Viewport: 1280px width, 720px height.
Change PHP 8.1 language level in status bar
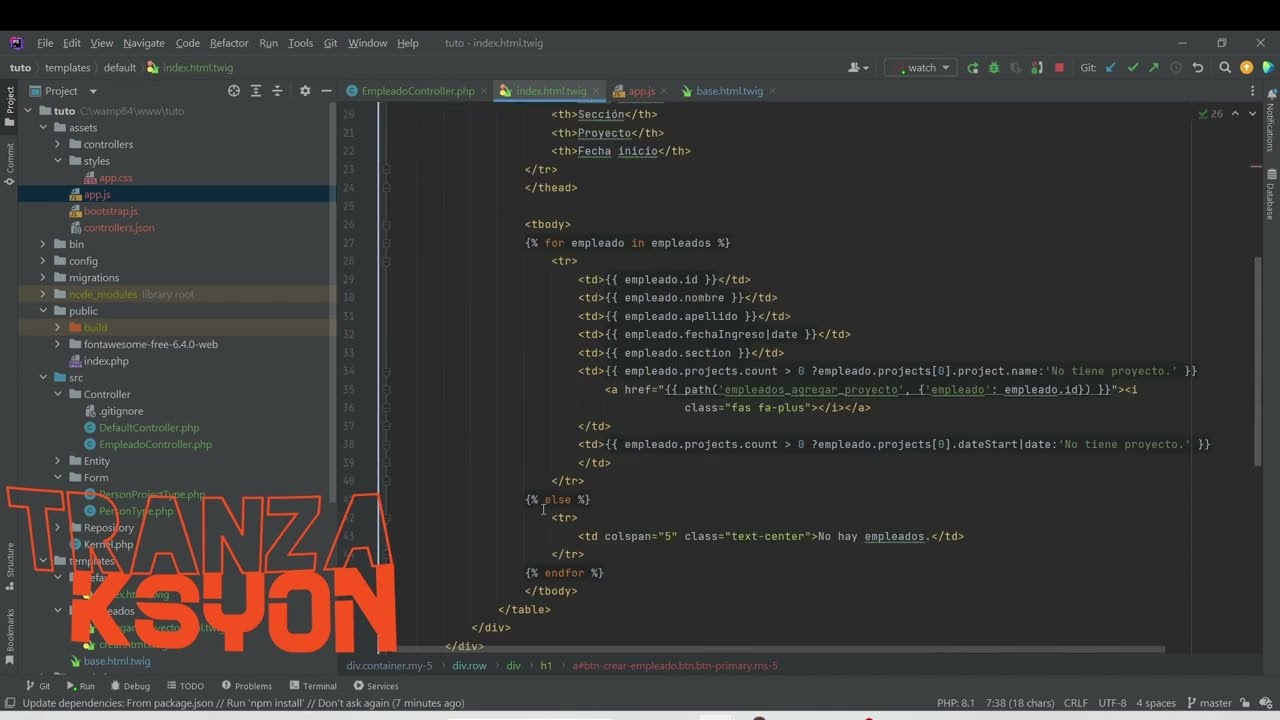click(x=956, y=703)
